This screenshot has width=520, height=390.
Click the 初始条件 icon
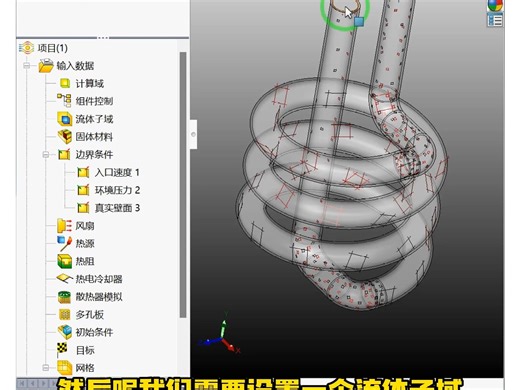(x=65, y=332)
